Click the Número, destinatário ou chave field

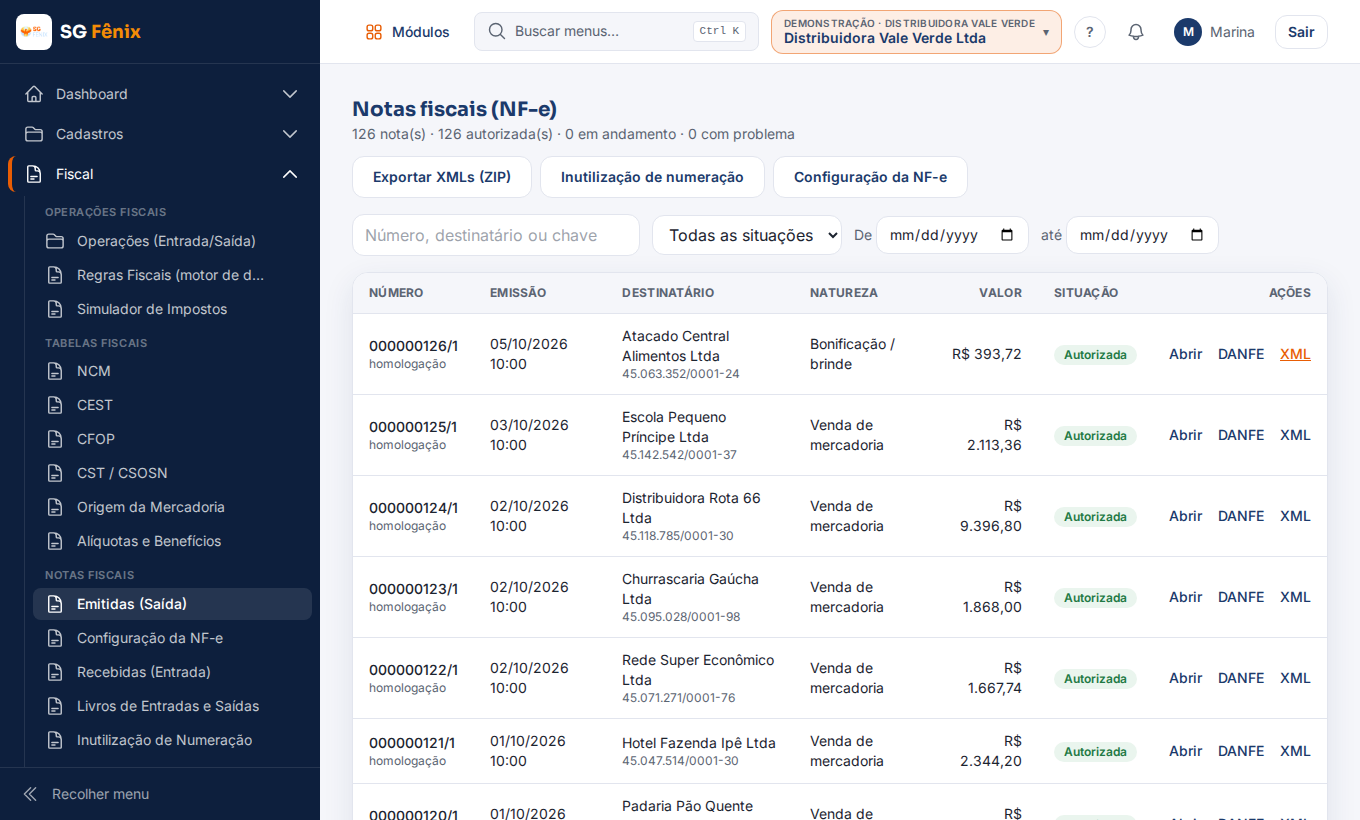pyautogui.click(x=496, y=235)
